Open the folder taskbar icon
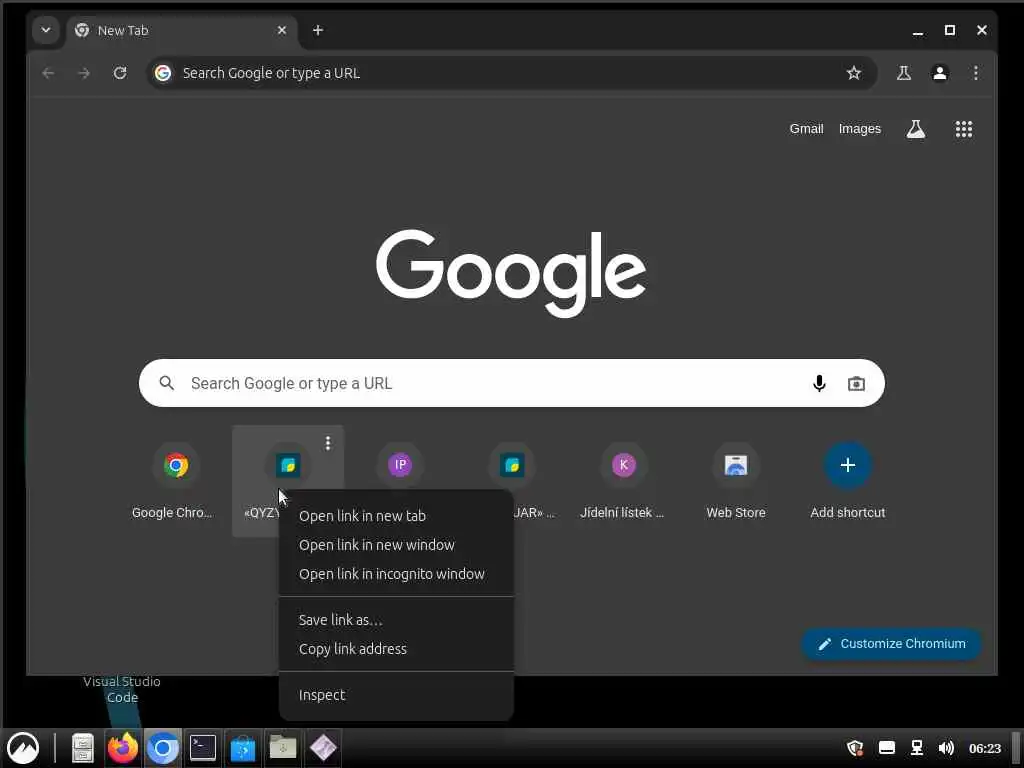1024x768 pixels. pos(283,748)
